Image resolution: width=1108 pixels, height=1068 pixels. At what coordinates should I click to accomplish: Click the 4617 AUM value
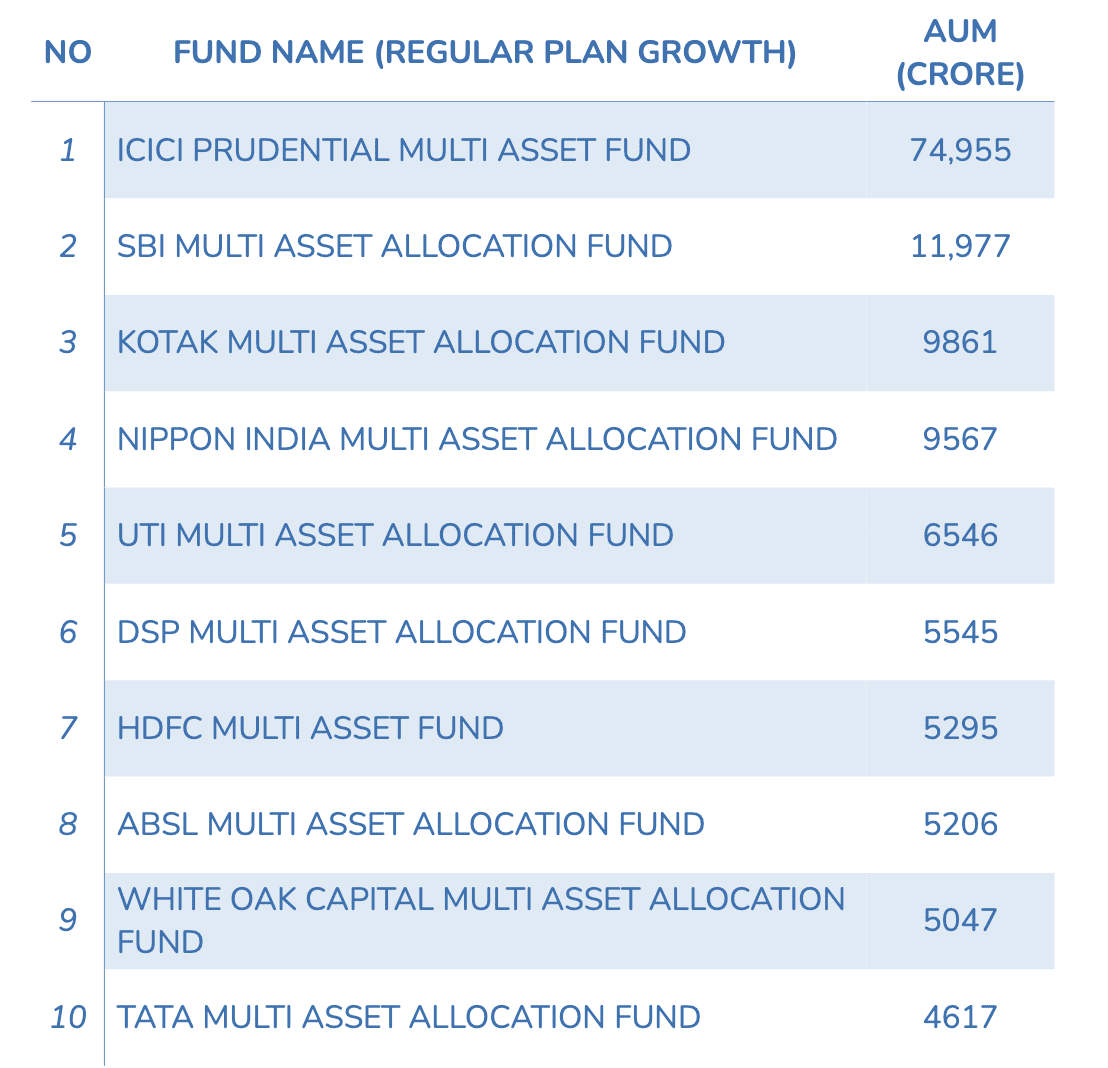coord(960,1017)
